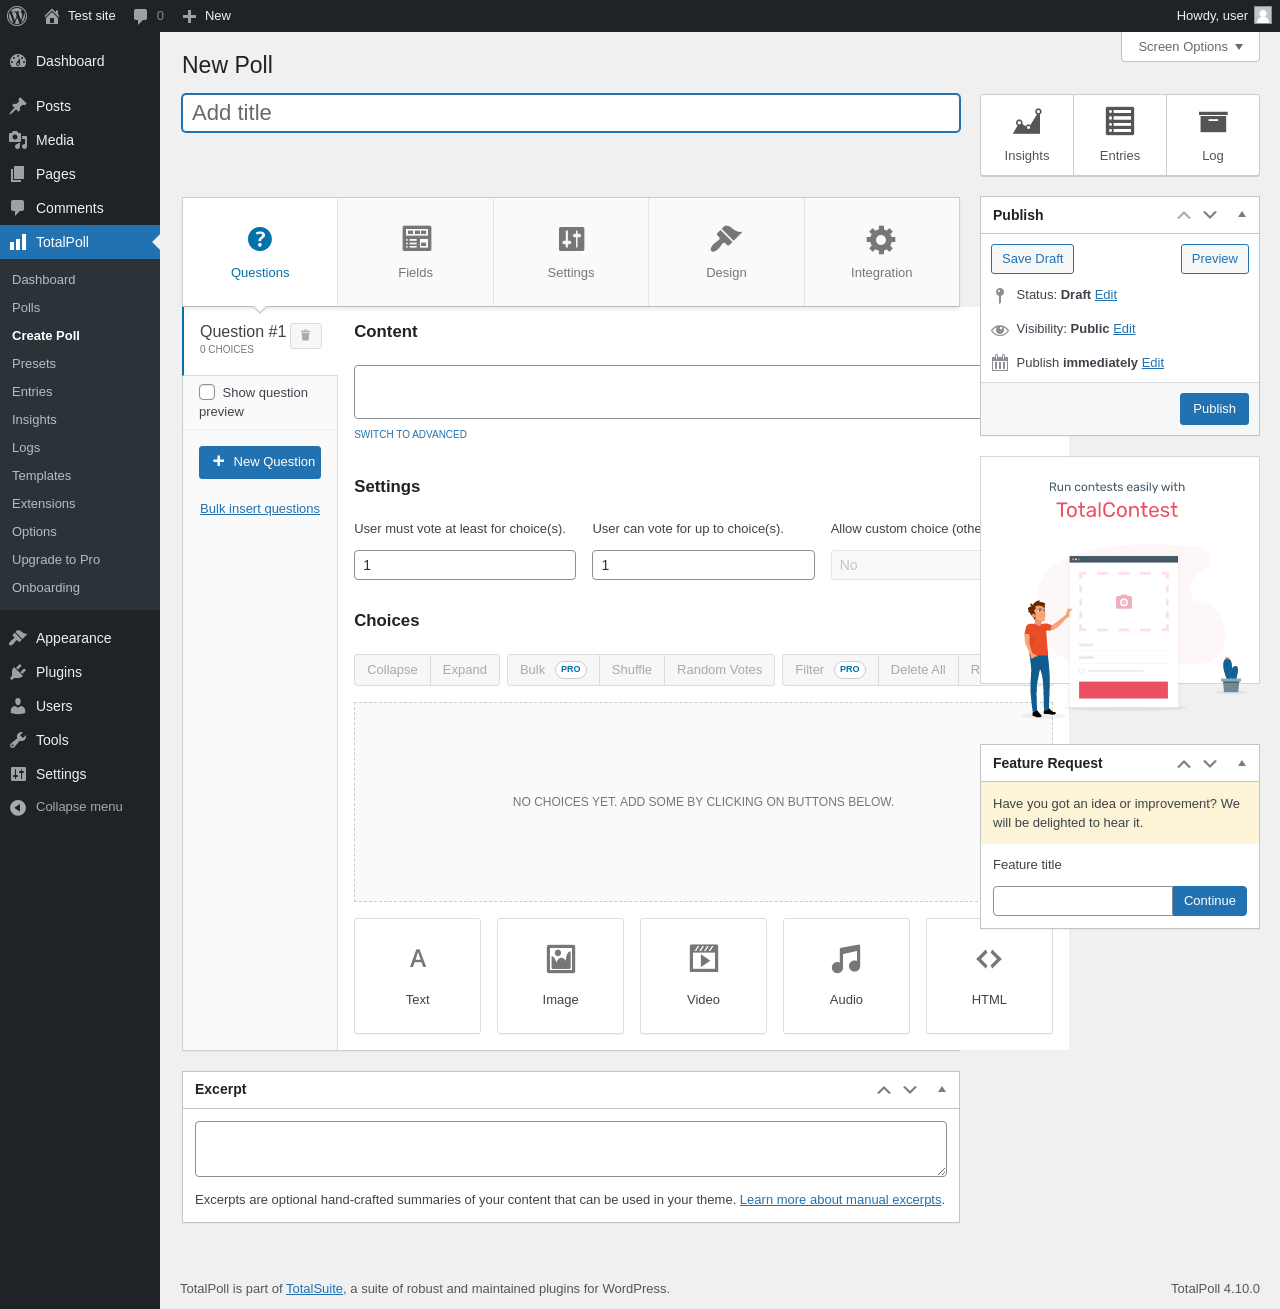Click the Media icon in sidebar

pyautogui.click(x=18, y=140)
